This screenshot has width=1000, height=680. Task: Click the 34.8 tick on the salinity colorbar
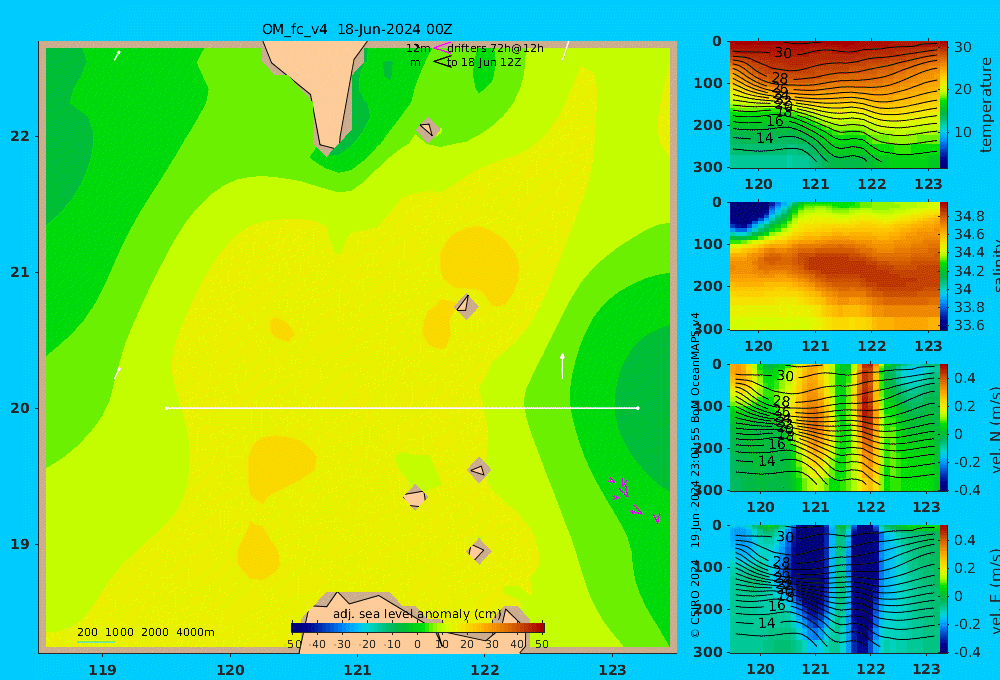[969, 216]
